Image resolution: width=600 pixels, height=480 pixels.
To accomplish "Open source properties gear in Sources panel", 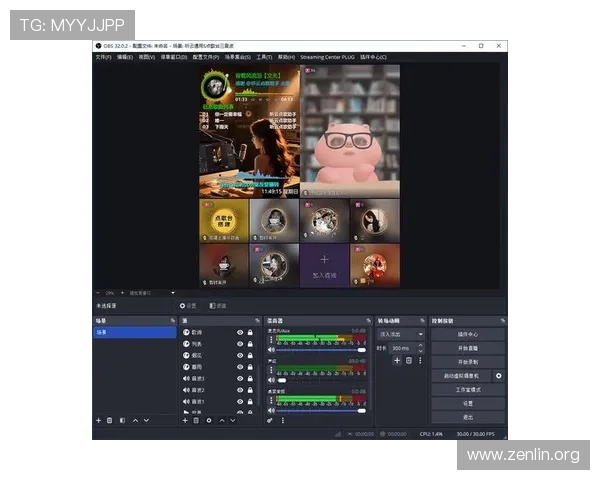I will pos(208,421).
